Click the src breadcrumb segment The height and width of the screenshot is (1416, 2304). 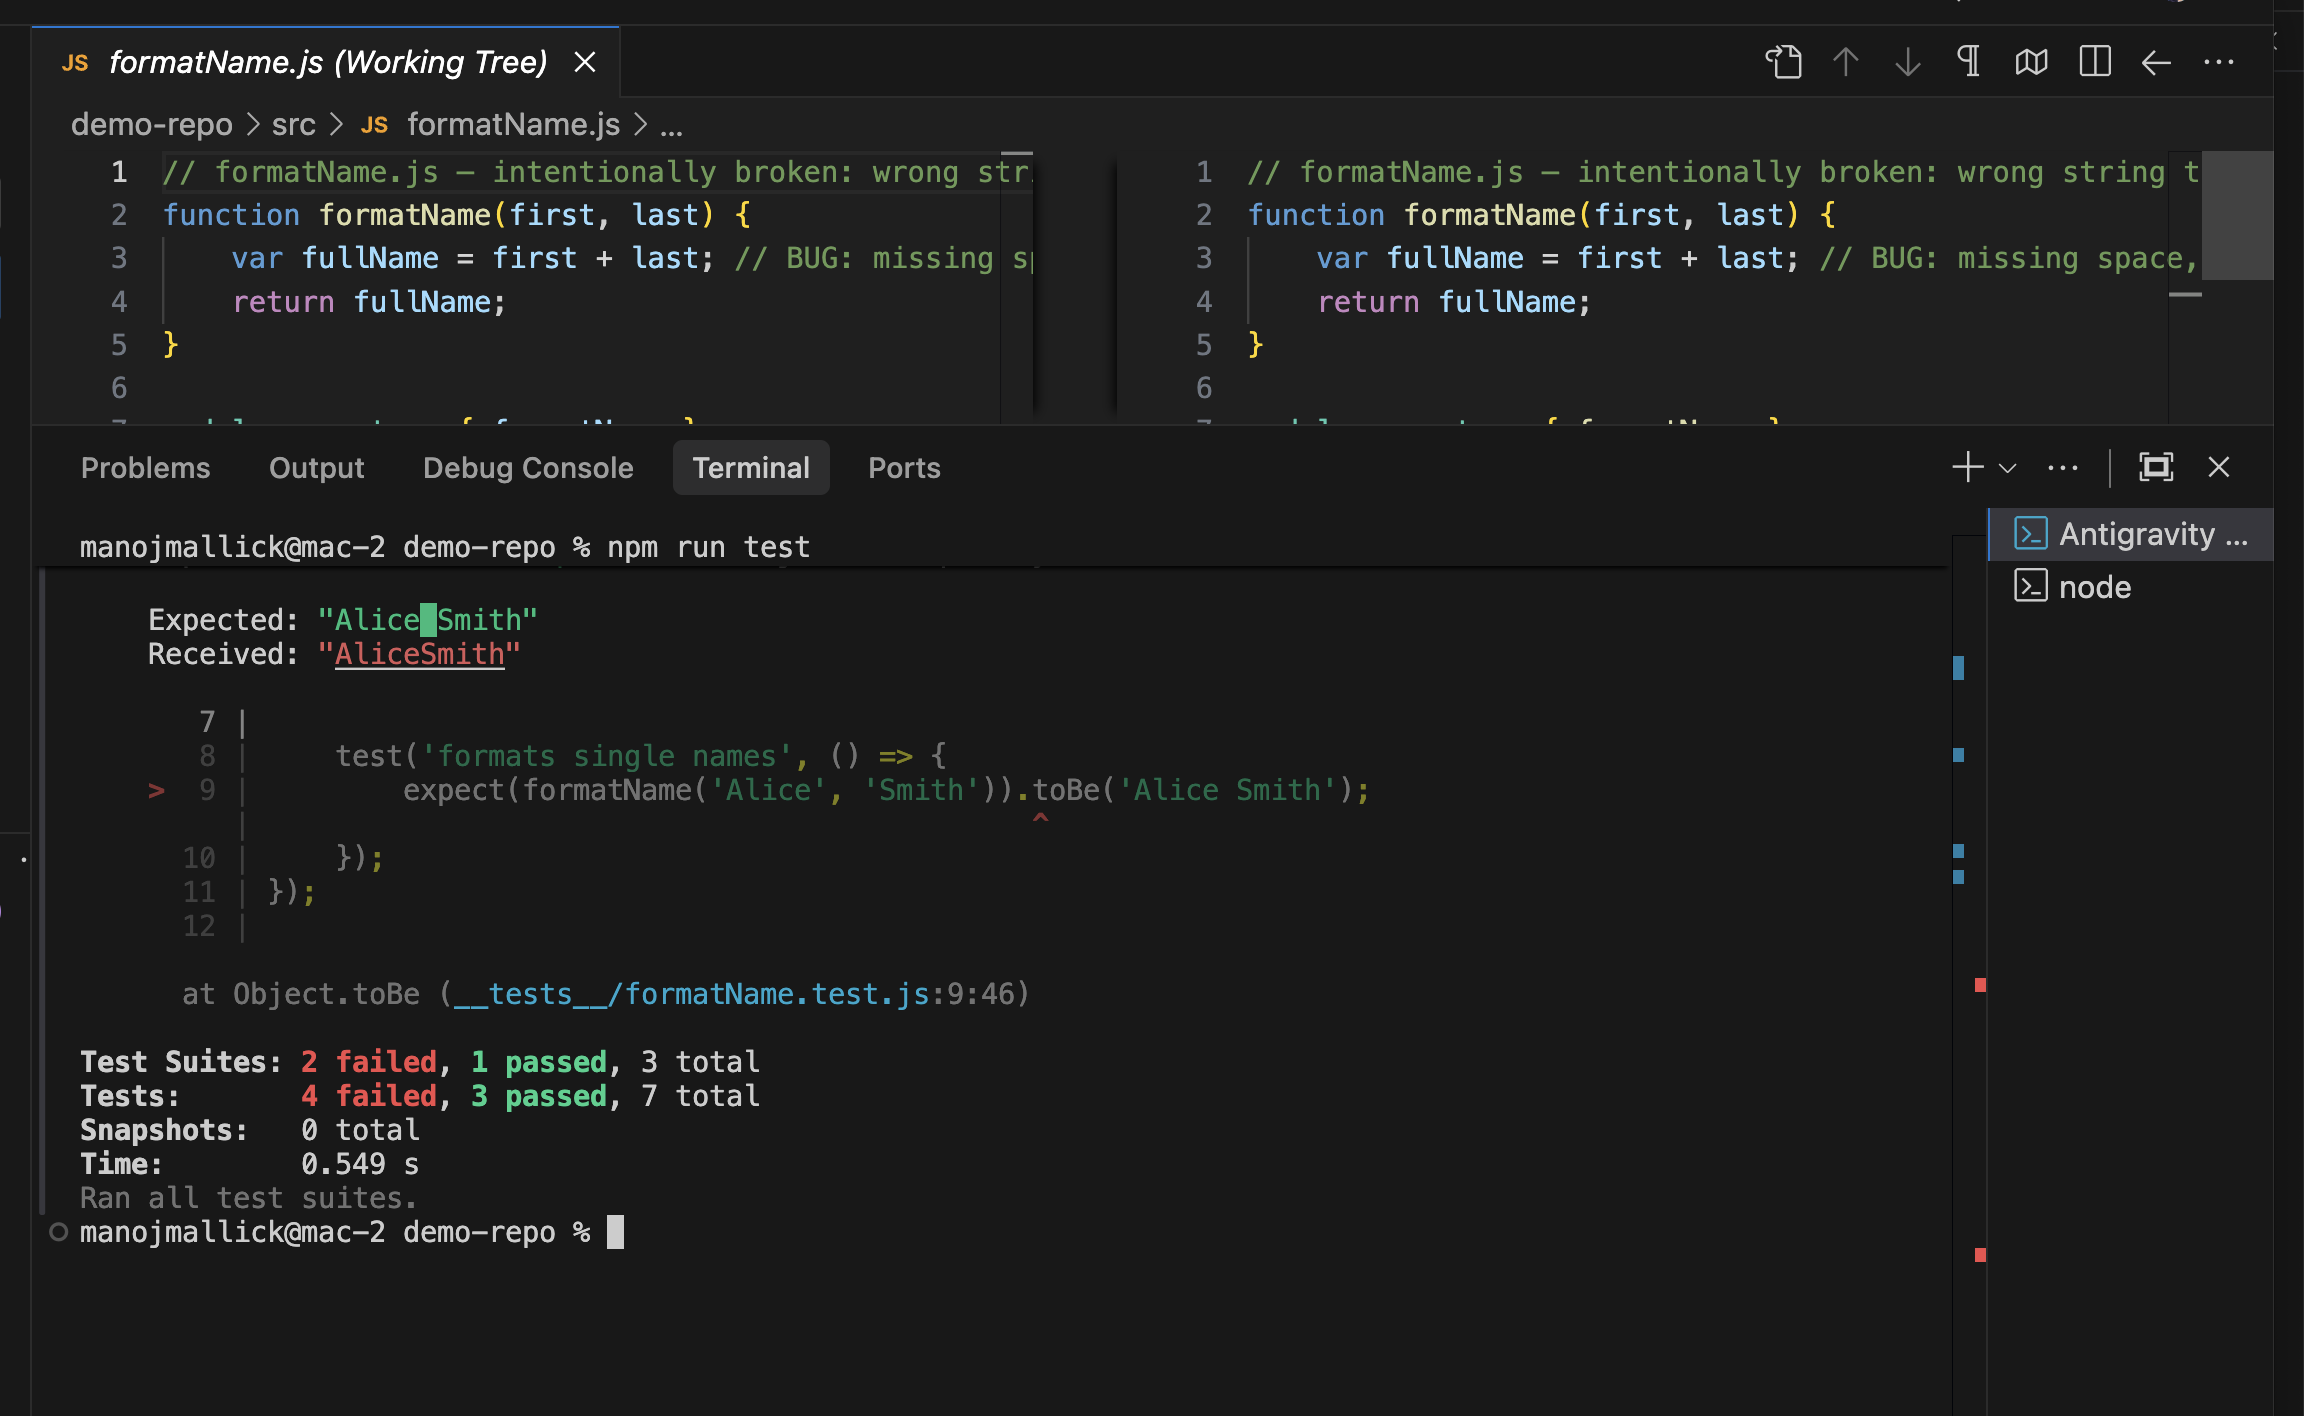[x=293, y=124]
